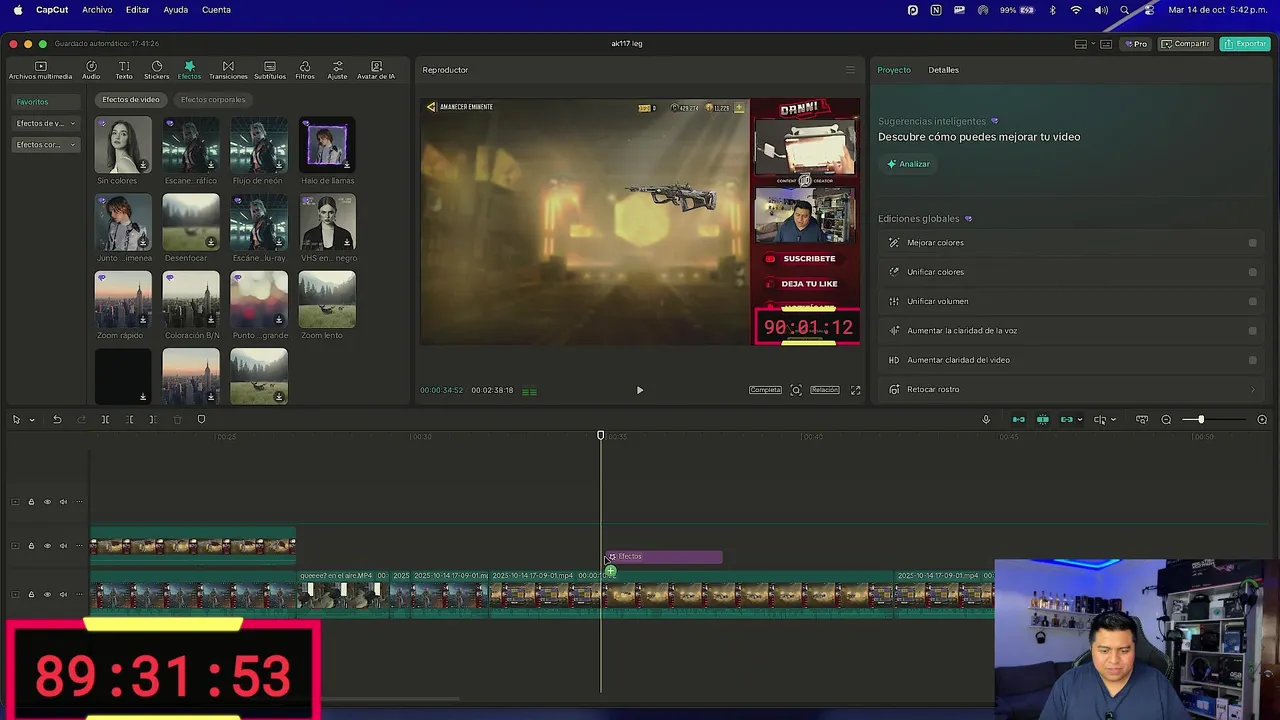The image size is (1280, 720).
Task: Open the Texto panel
Action: [x=124, y=70]
